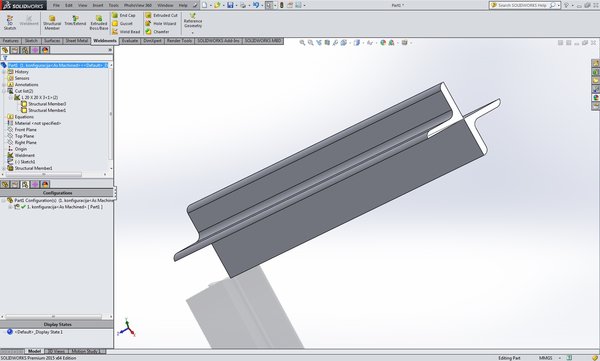Open the Insert menu
Image resolution: width=600 pixels, height=361 pixels.
[x=98, y=5]
